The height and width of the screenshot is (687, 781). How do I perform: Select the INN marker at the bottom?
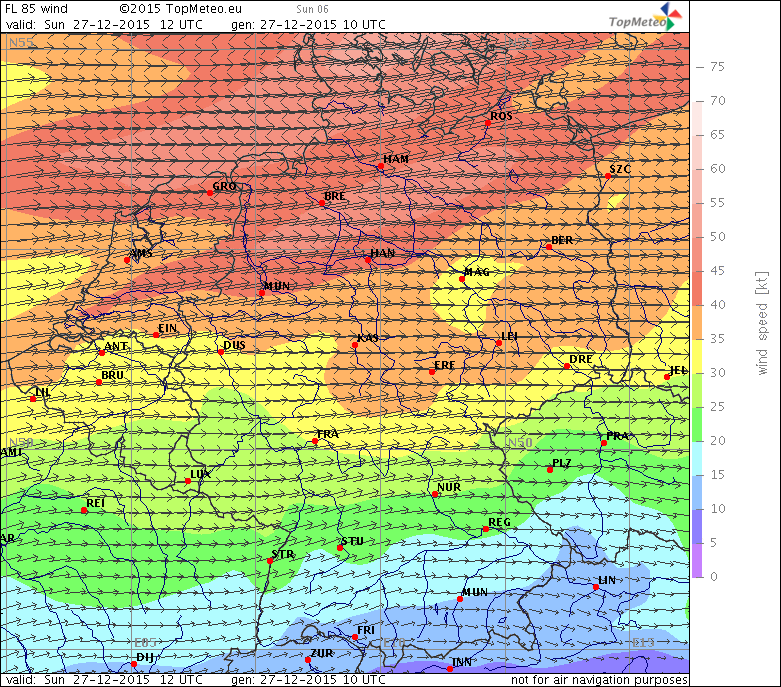point(450,668)
